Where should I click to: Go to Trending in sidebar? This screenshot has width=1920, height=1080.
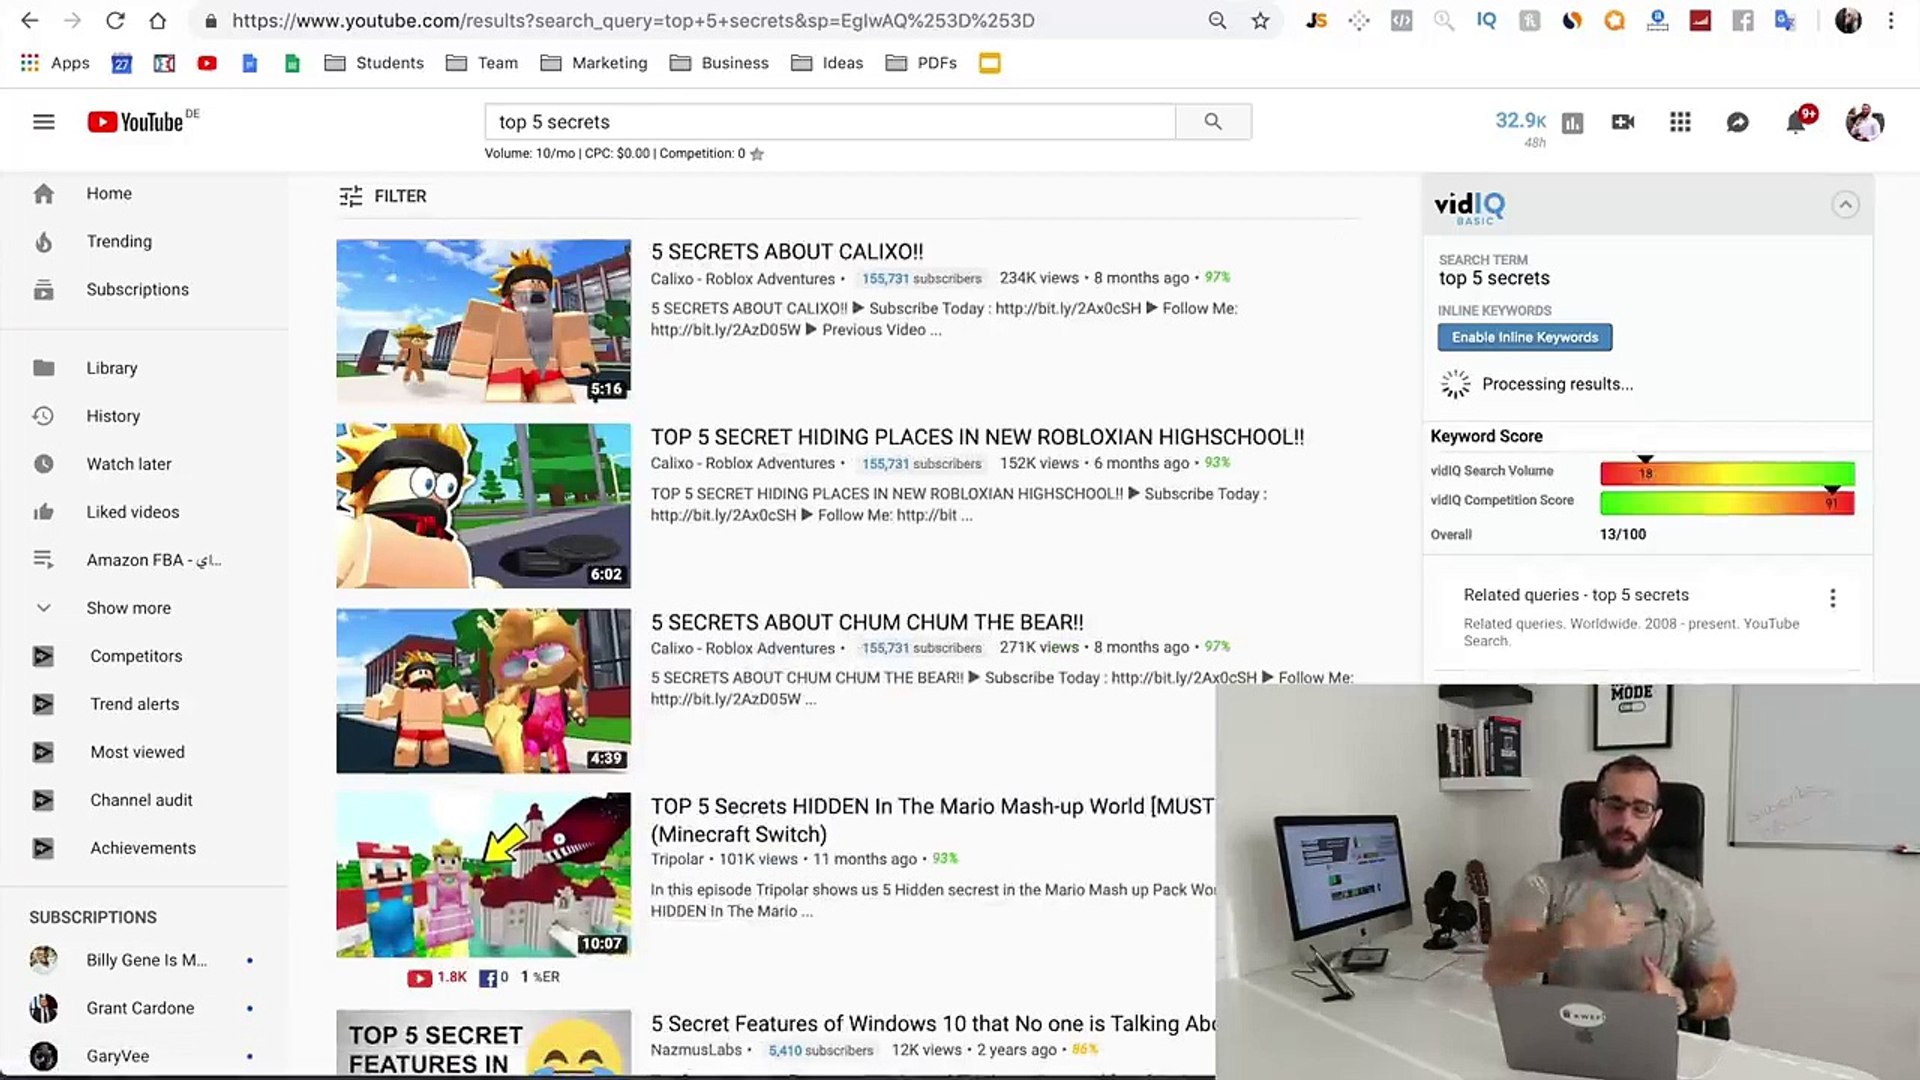click(119, 241)
